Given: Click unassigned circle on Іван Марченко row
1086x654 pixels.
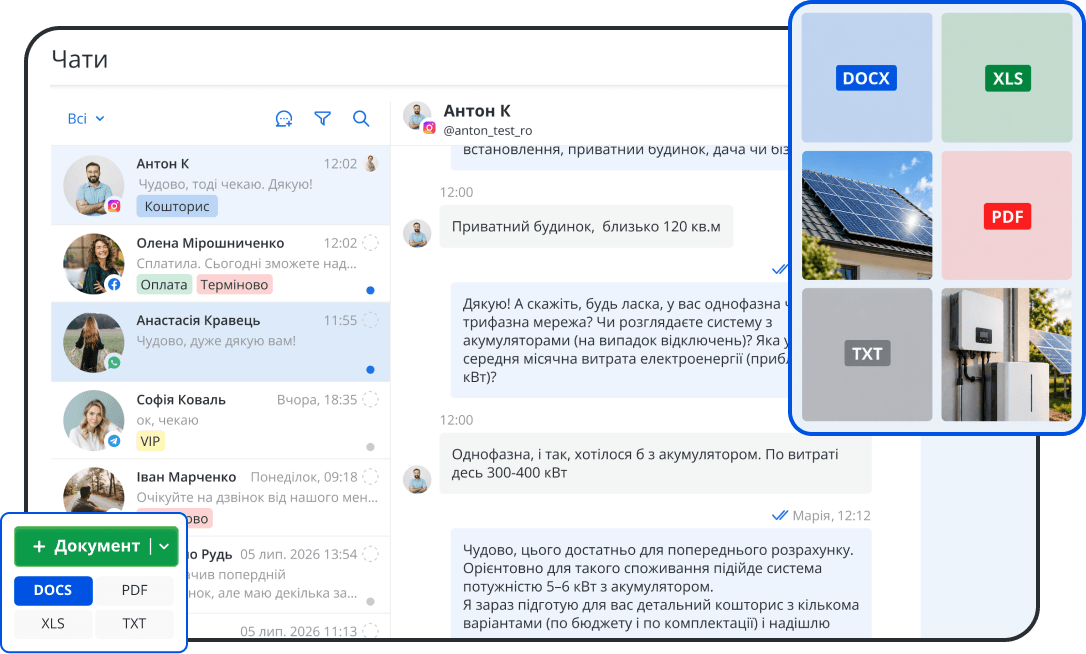Looking at the screenshot, I should pos(371,477).
